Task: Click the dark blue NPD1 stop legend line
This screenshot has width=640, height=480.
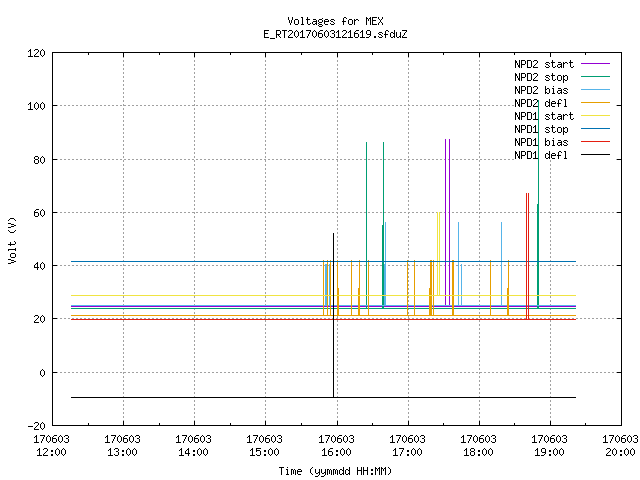Action: 595,129
